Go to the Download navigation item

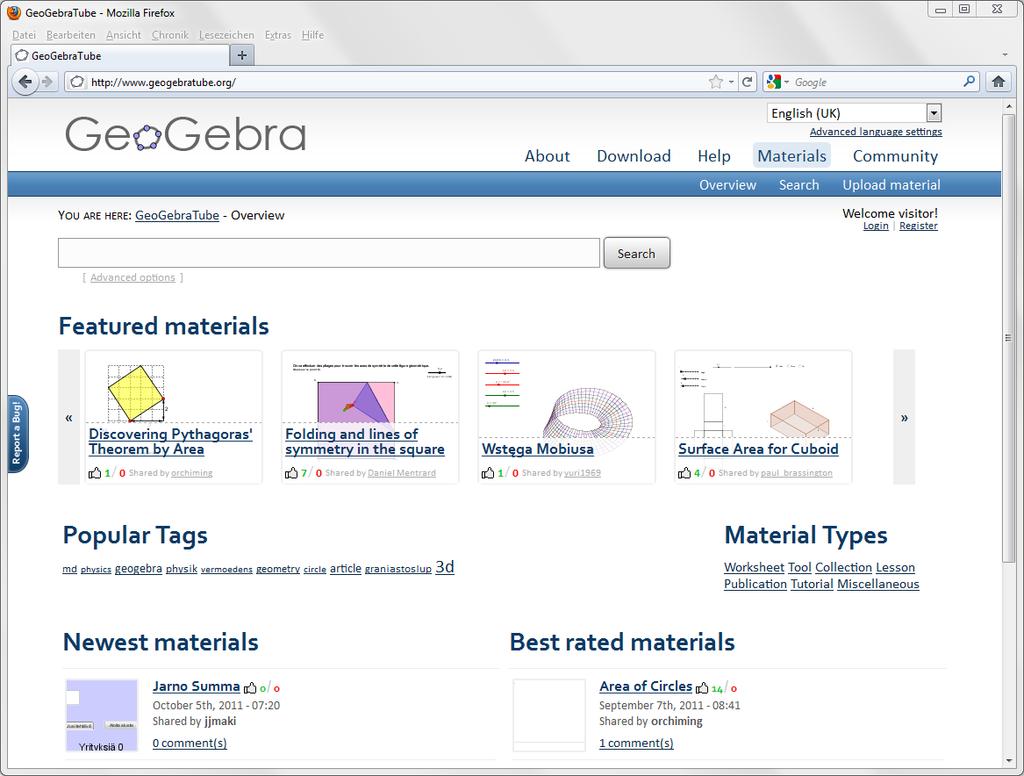pyautogui.click(x=633, y=156)
